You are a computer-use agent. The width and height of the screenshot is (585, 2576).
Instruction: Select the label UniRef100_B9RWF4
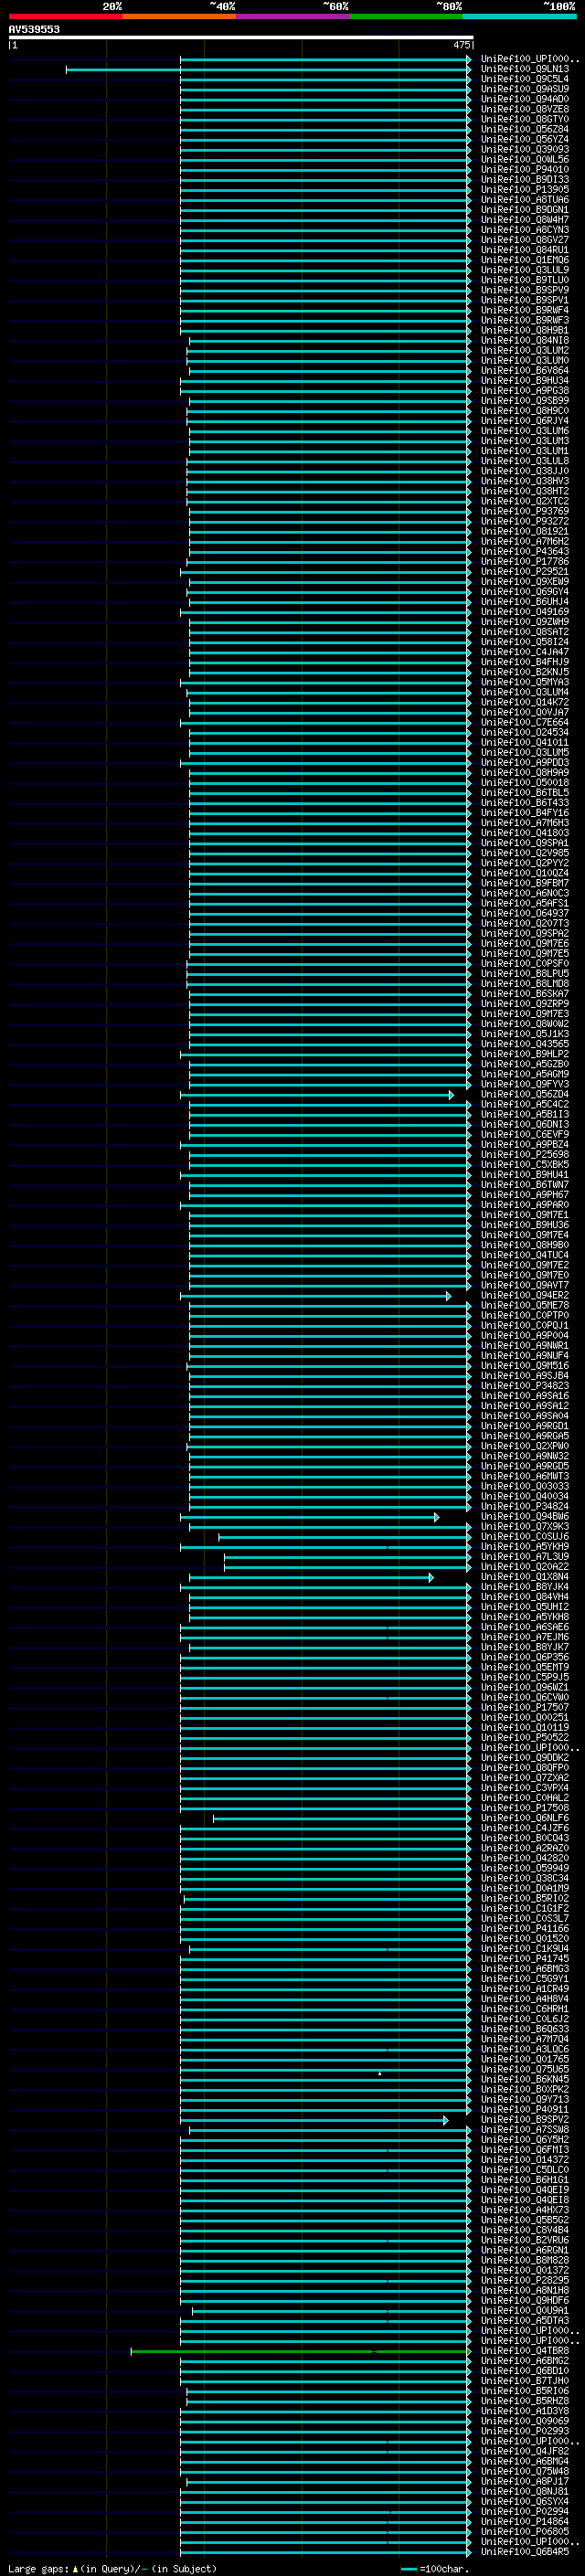pos(525,310)
